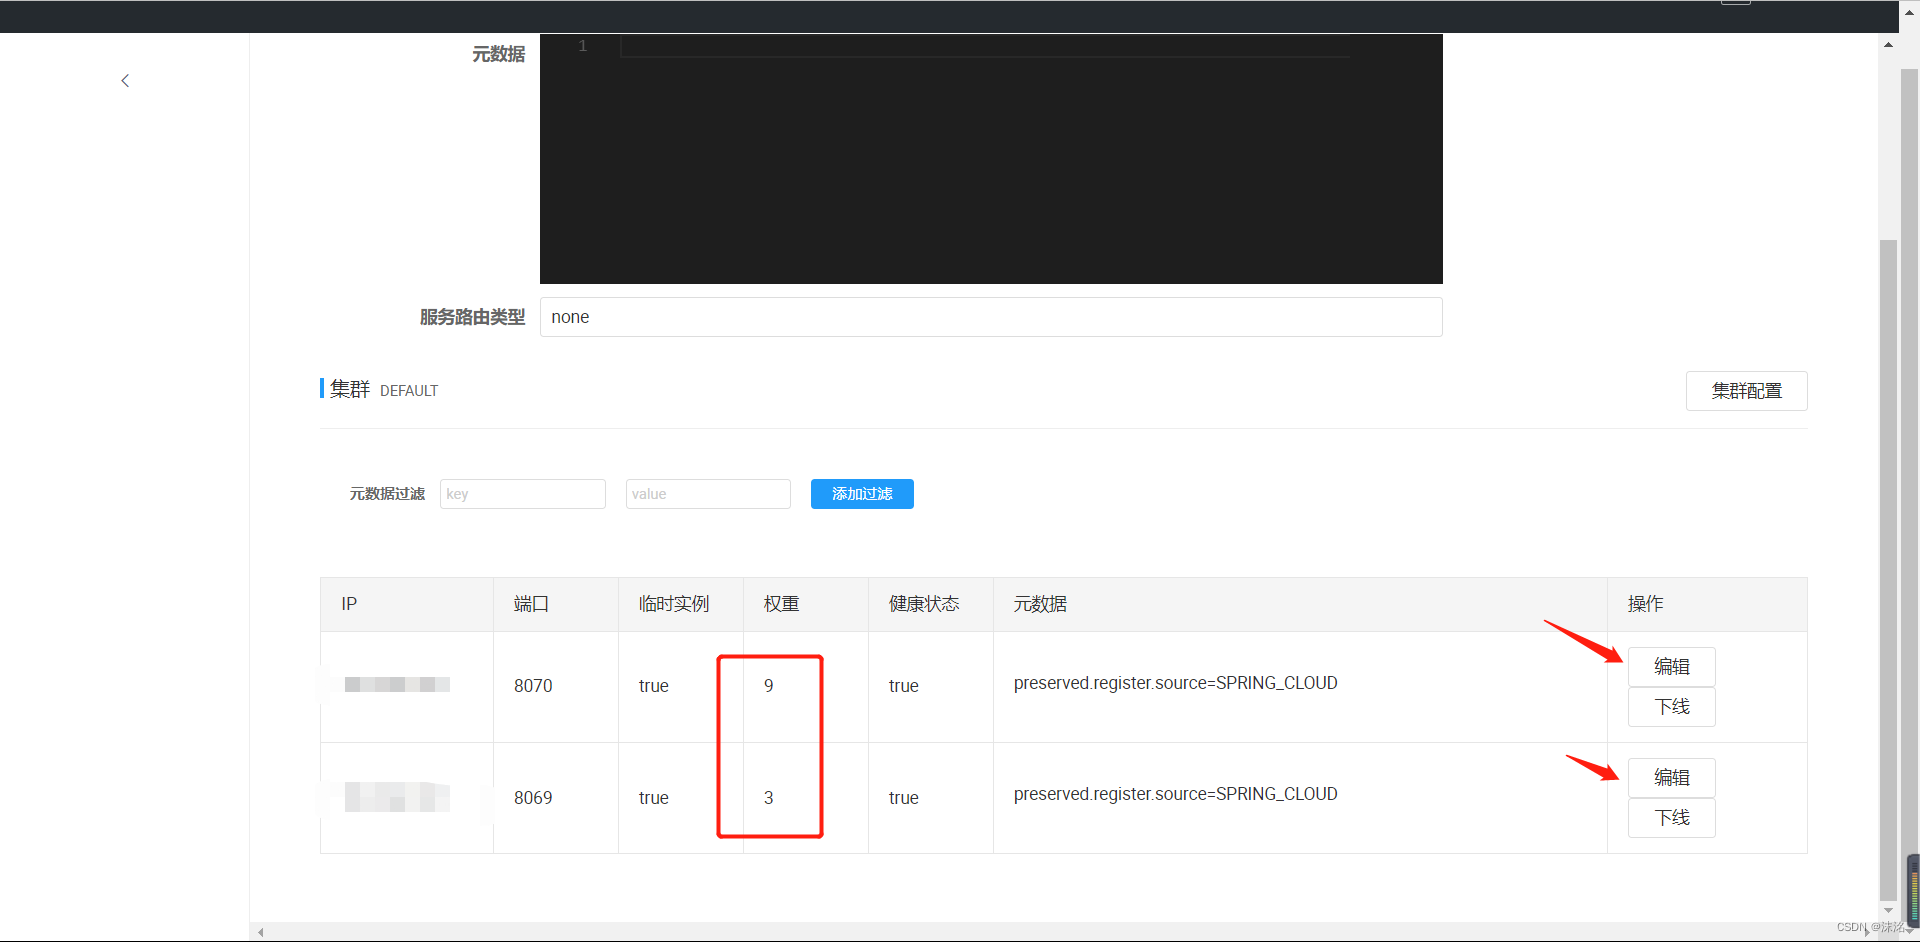1920x942 pixels.
Task: Click the vertical scrollbar thumb
Action: coord(1888,570)
